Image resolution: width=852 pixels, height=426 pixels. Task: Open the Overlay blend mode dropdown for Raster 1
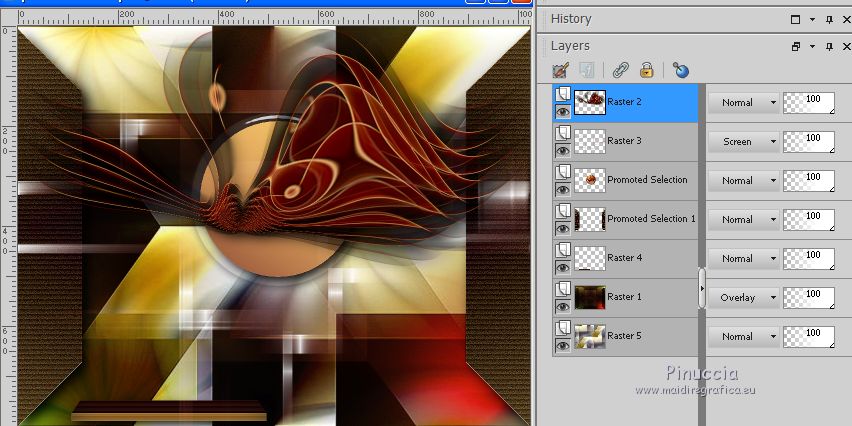tap(743, 298)
